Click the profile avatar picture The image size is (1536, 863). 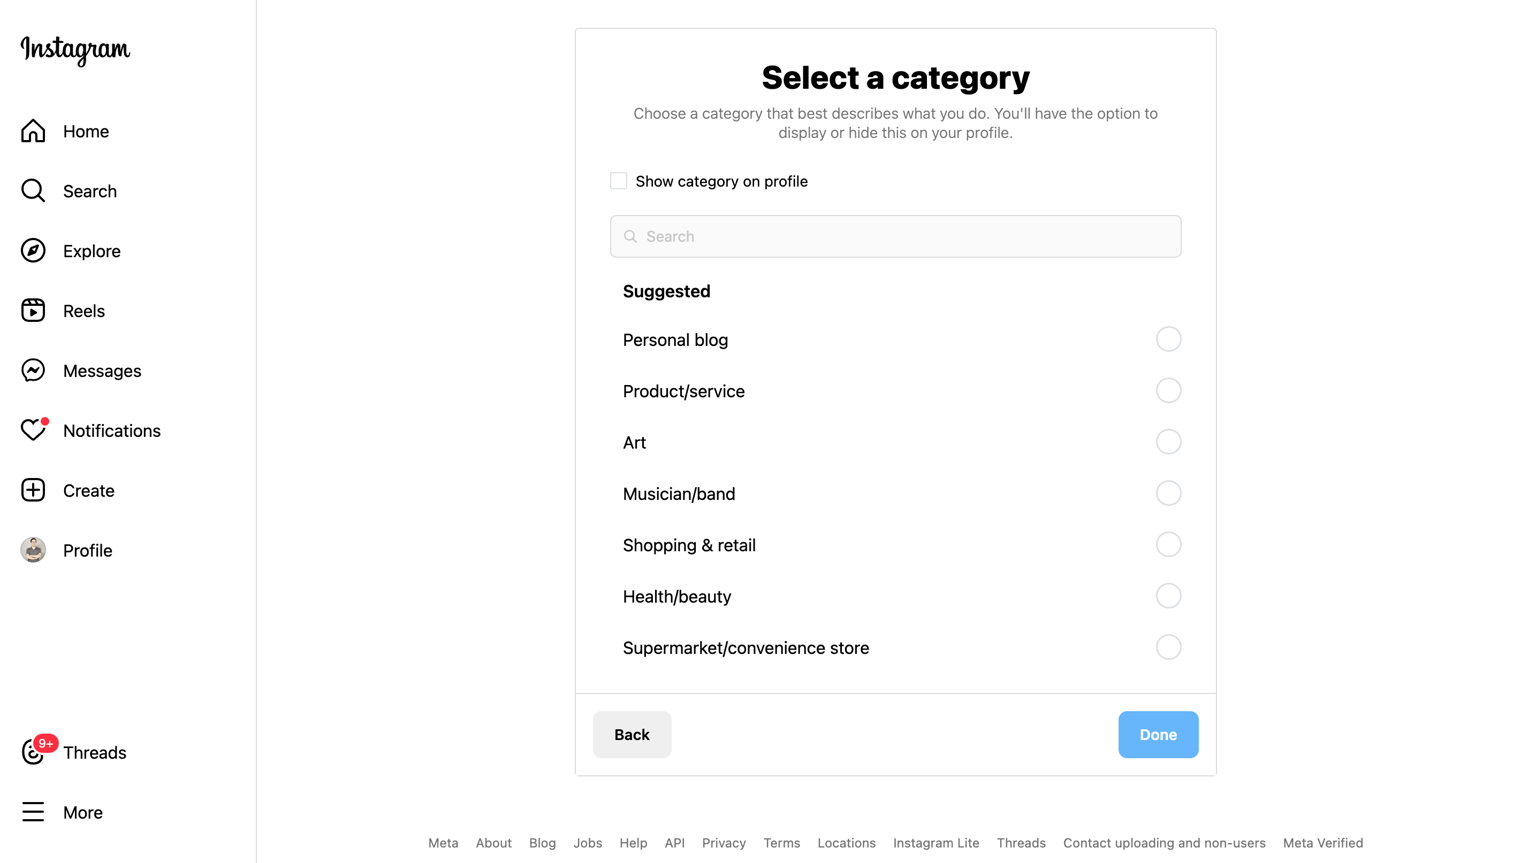(33, 550)
